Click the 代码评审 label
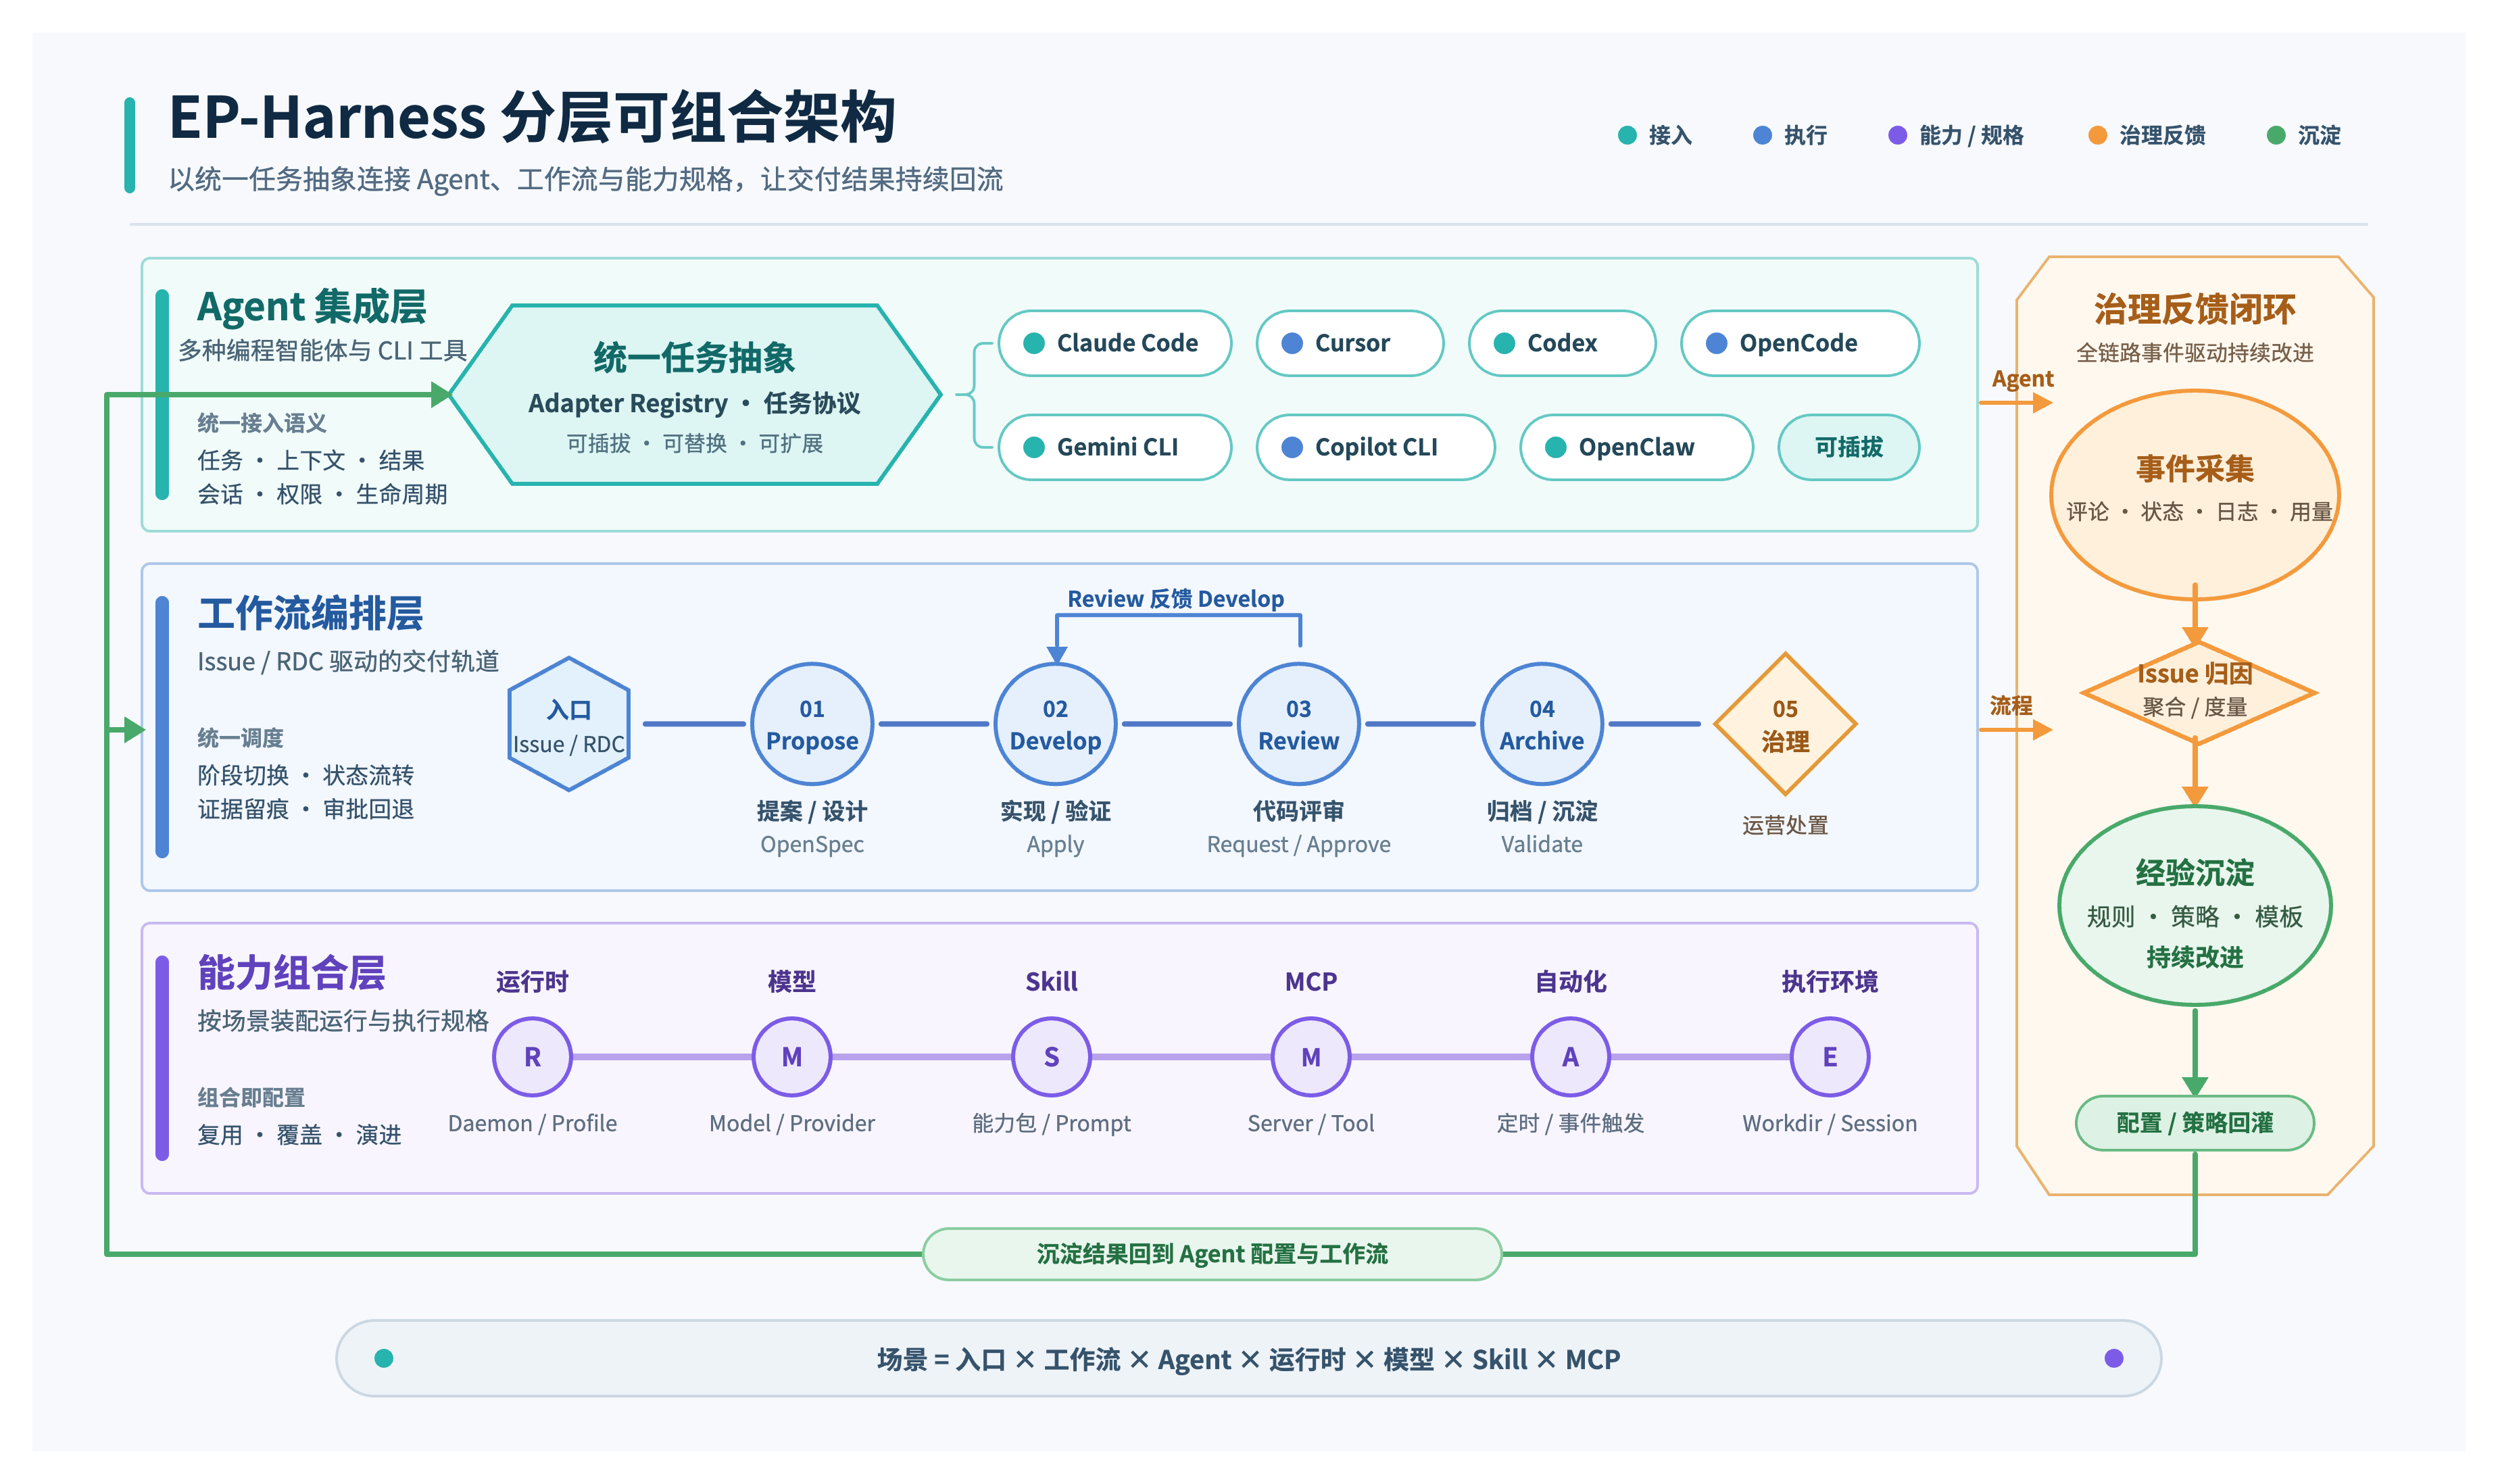 1298,811
